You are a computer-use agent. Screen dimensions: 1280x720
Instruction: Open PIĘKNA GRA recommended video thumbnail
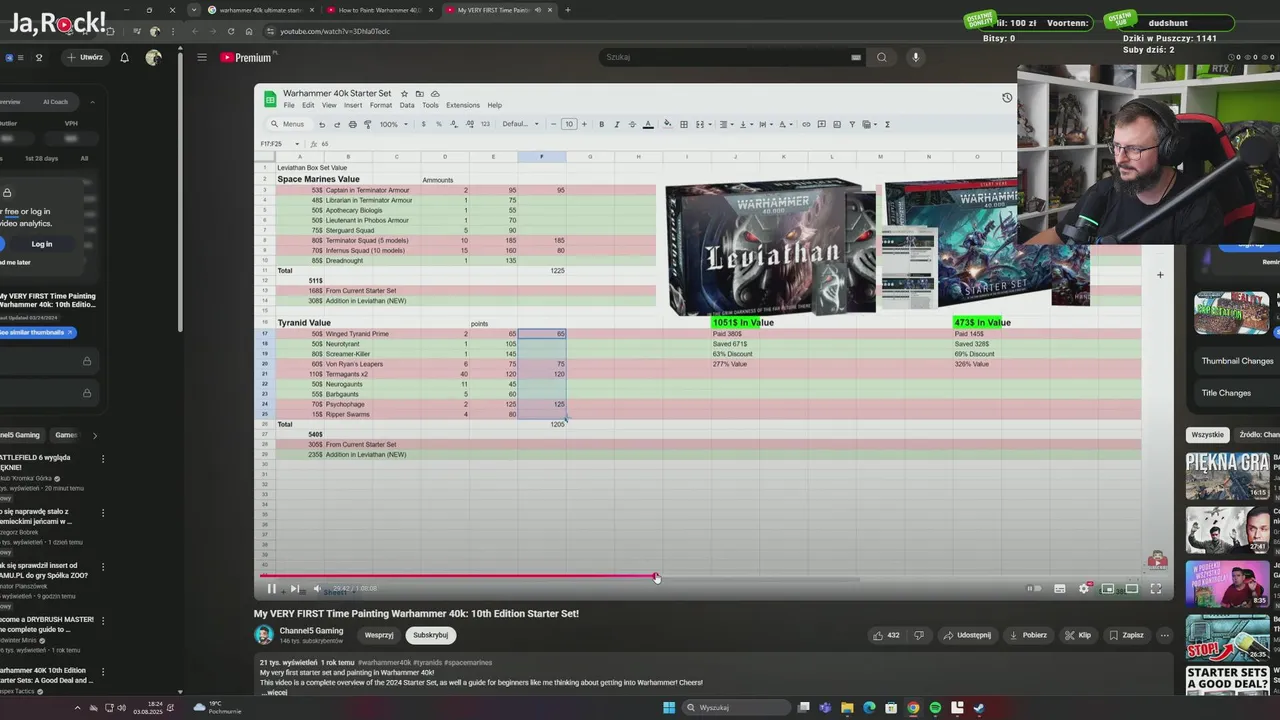coord(1227,475)
